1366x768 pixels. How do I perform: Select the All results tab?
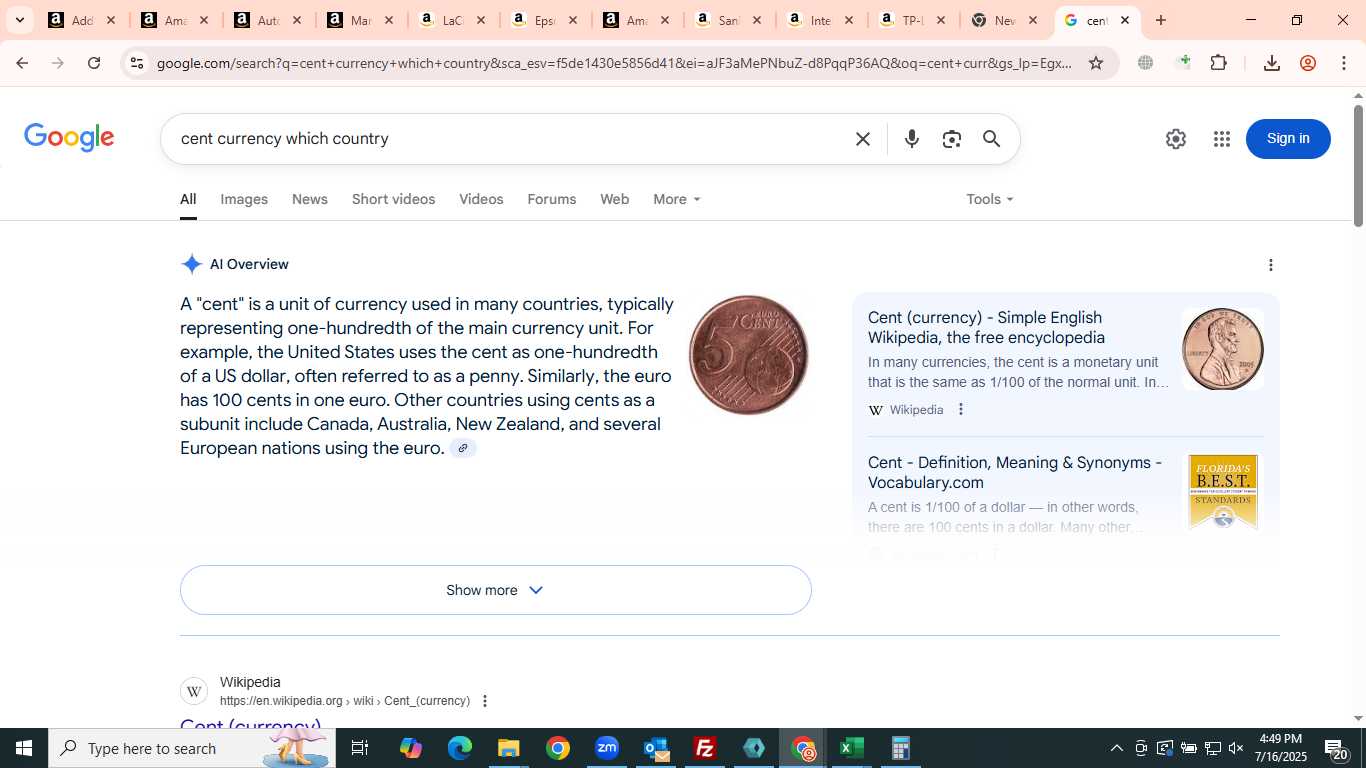click(x=188, y=199)
